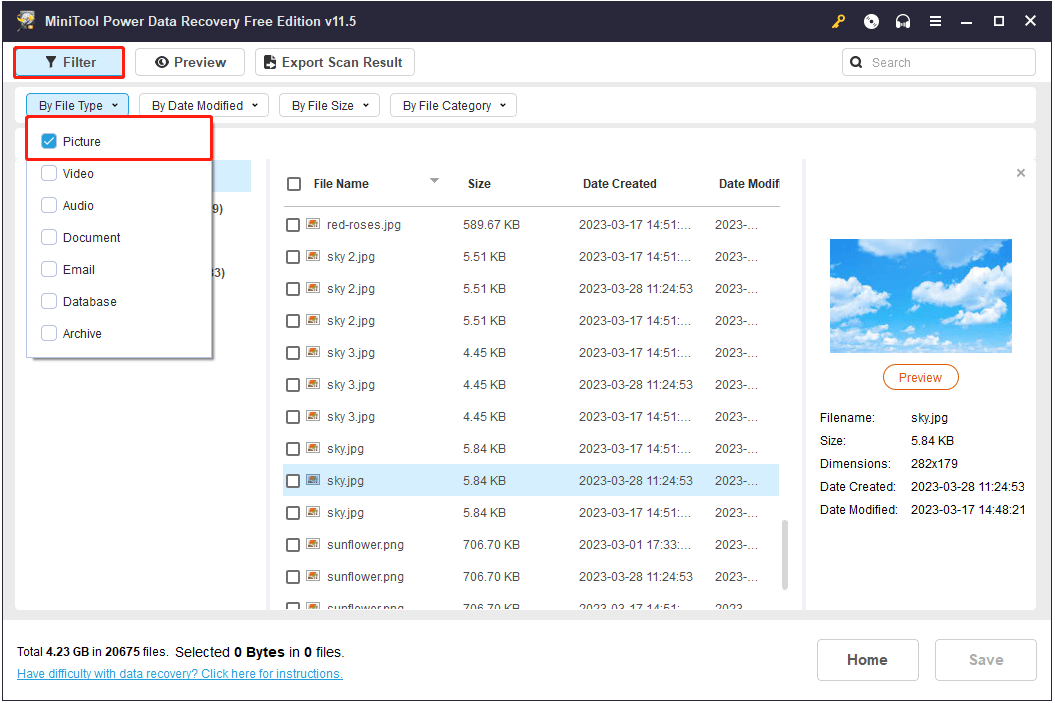This screenshot has height=703, width=1055.
Task: Open the By Date Modified dropdown
Action: (x=204, y=106)
